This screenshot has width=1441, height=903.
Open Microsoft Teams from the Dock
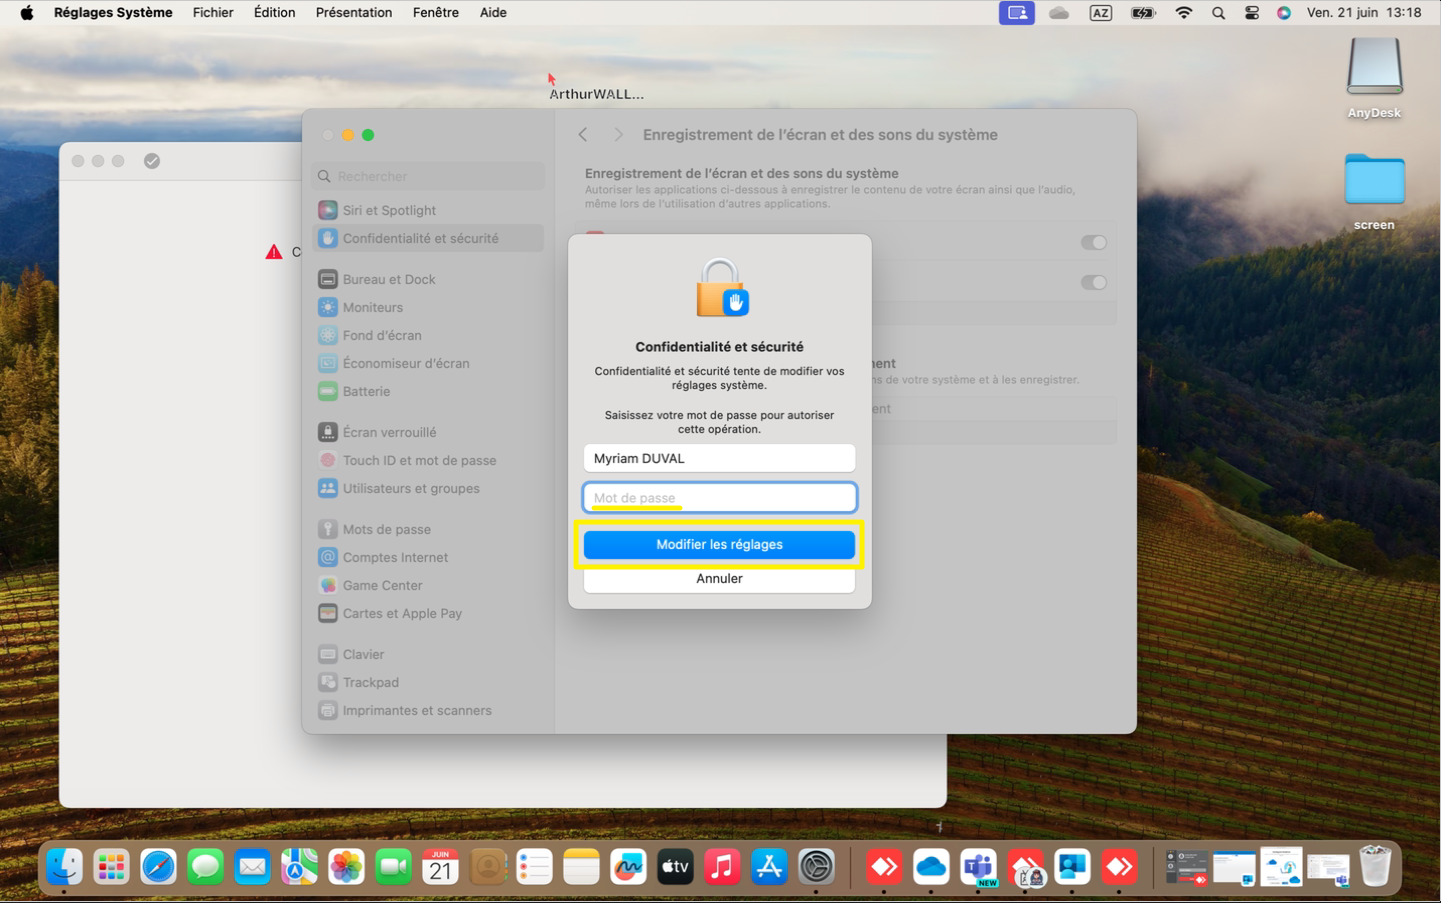click(x=978, y=867)
